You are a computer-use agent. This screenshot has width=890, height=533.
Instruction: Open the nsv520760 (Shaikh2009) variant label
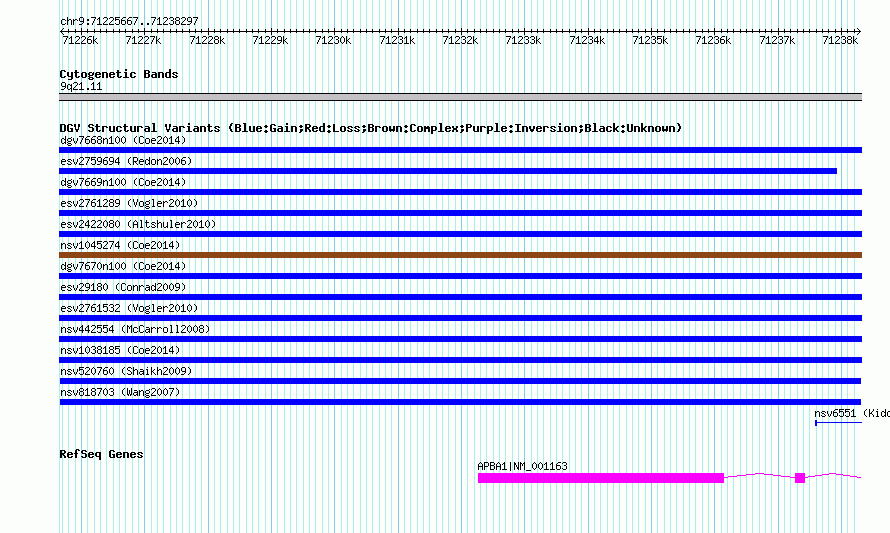tap(126, 371)
